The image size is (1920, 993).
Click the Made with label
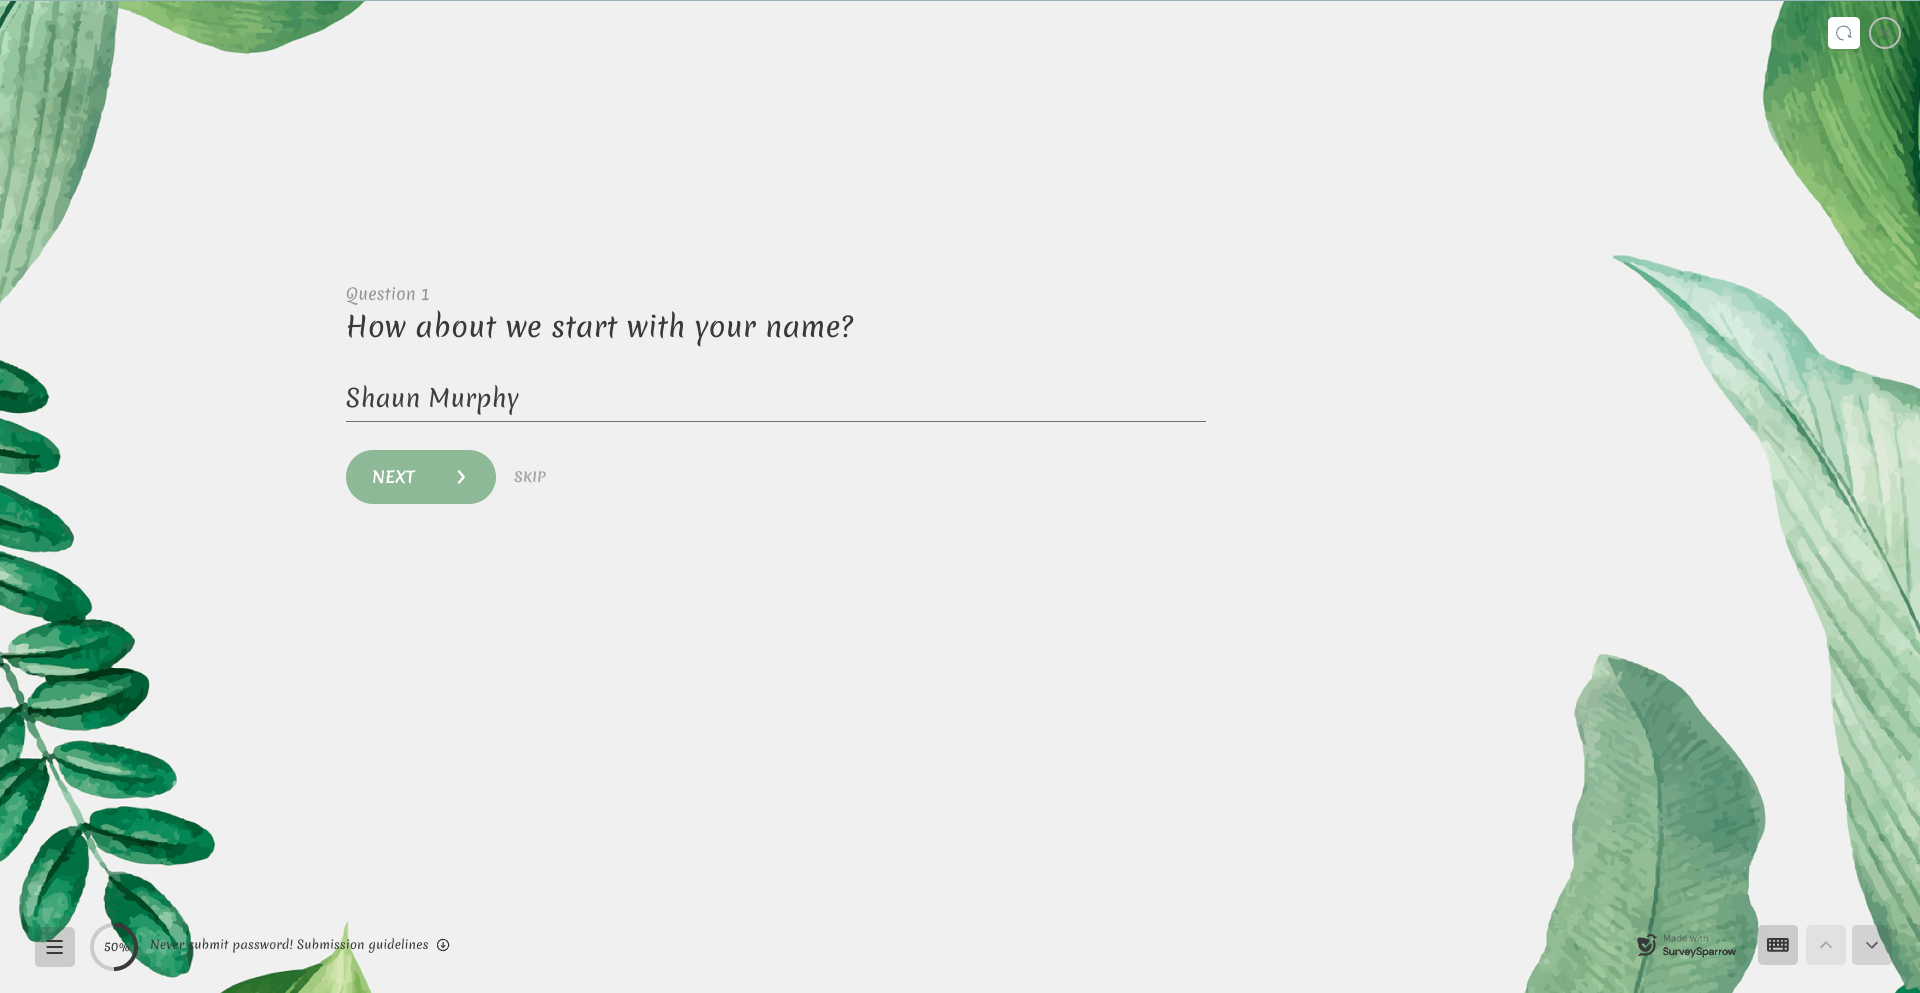pyautogui.click(x=1685, y=938)
